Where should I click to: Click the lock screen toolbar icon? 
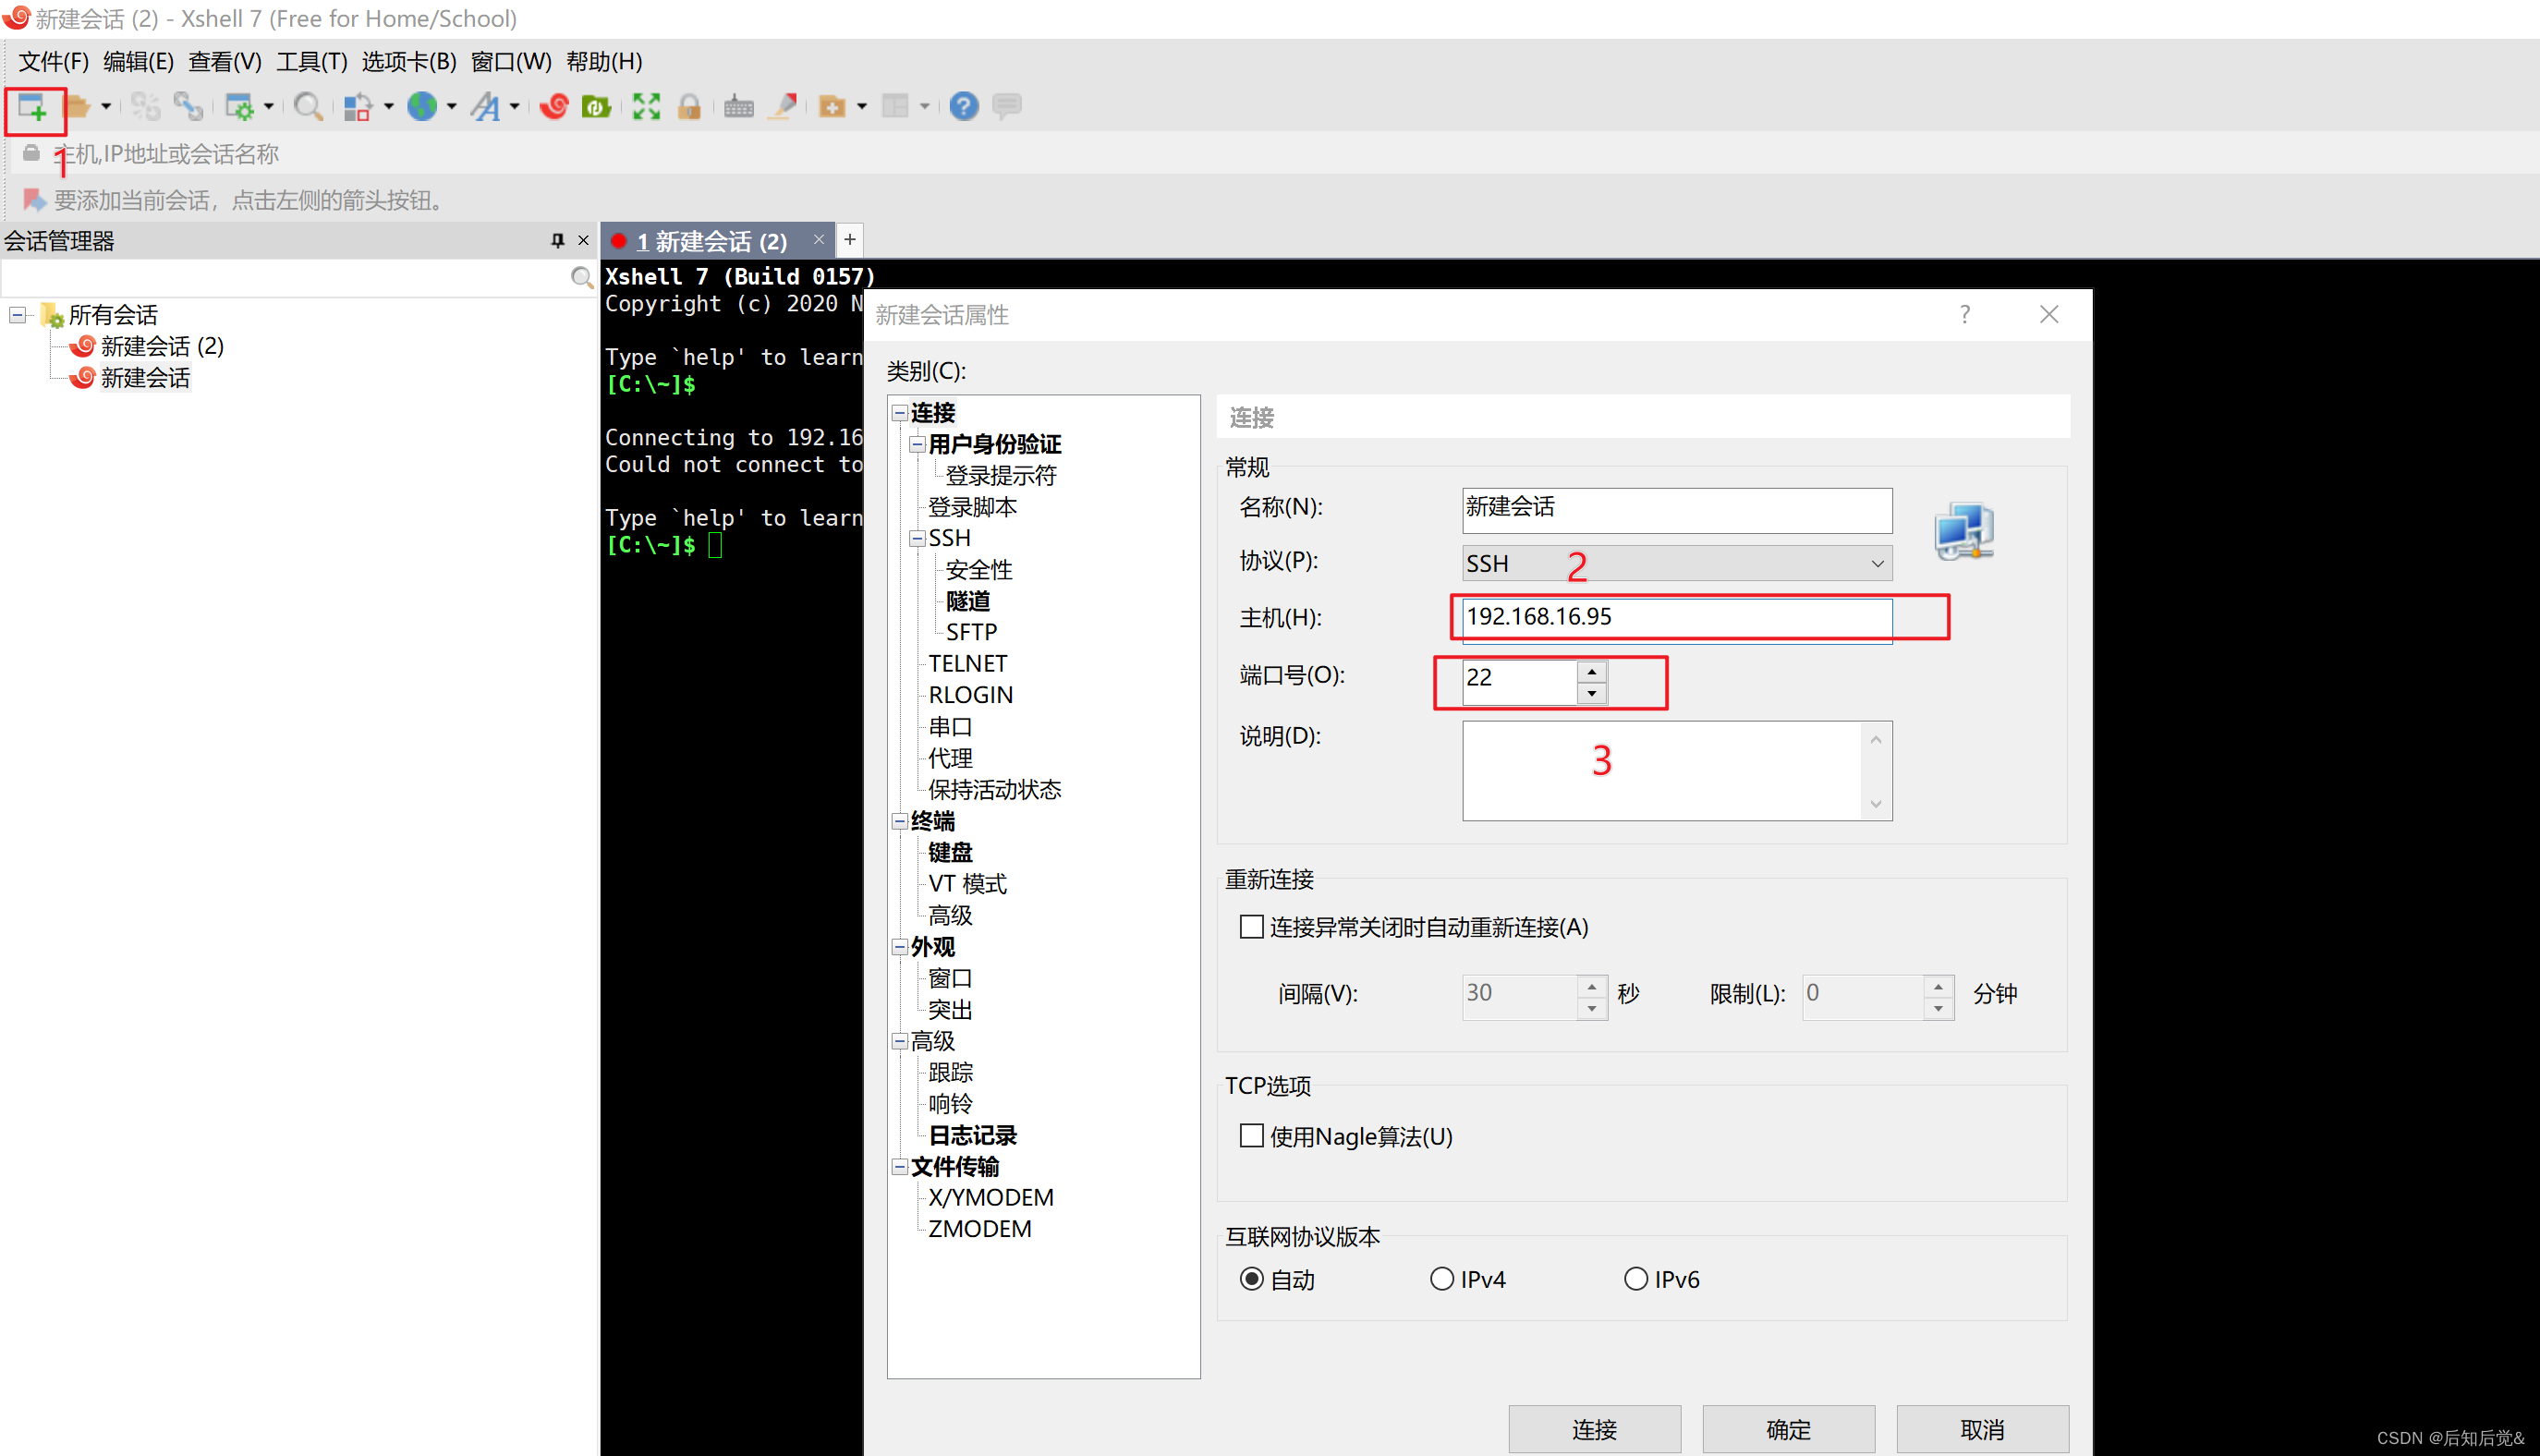[x=689, y=107]
